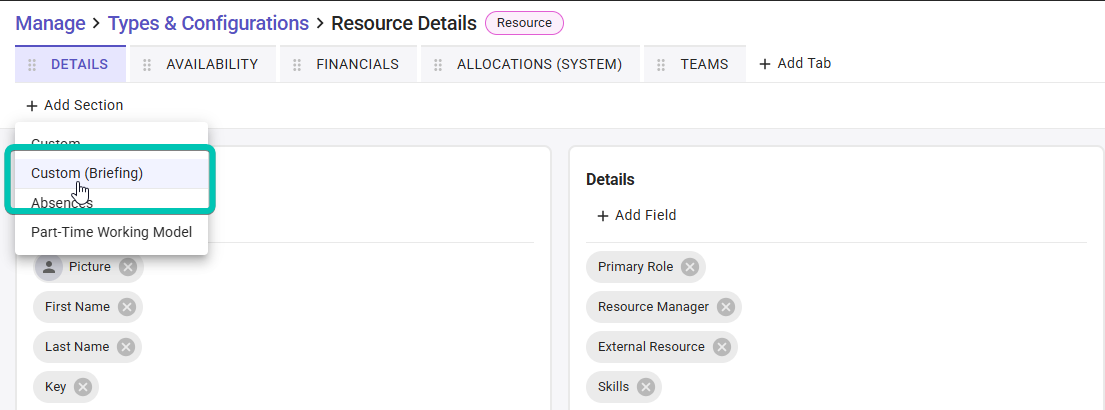This screenshot has width=1105, height=410.
Task: Click Add Tab button
Action: point(795,63)
